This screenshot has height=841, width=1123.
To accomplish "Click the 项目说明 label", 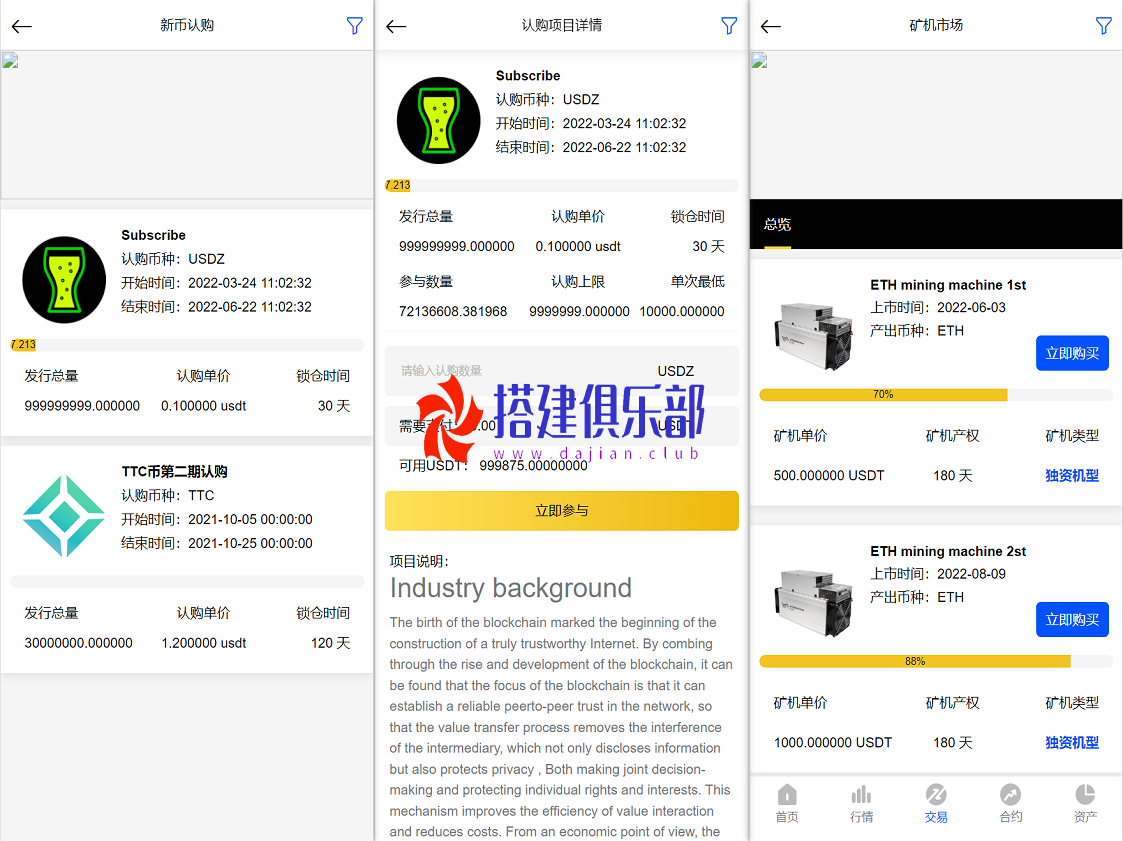I will [x=419, y=561].
